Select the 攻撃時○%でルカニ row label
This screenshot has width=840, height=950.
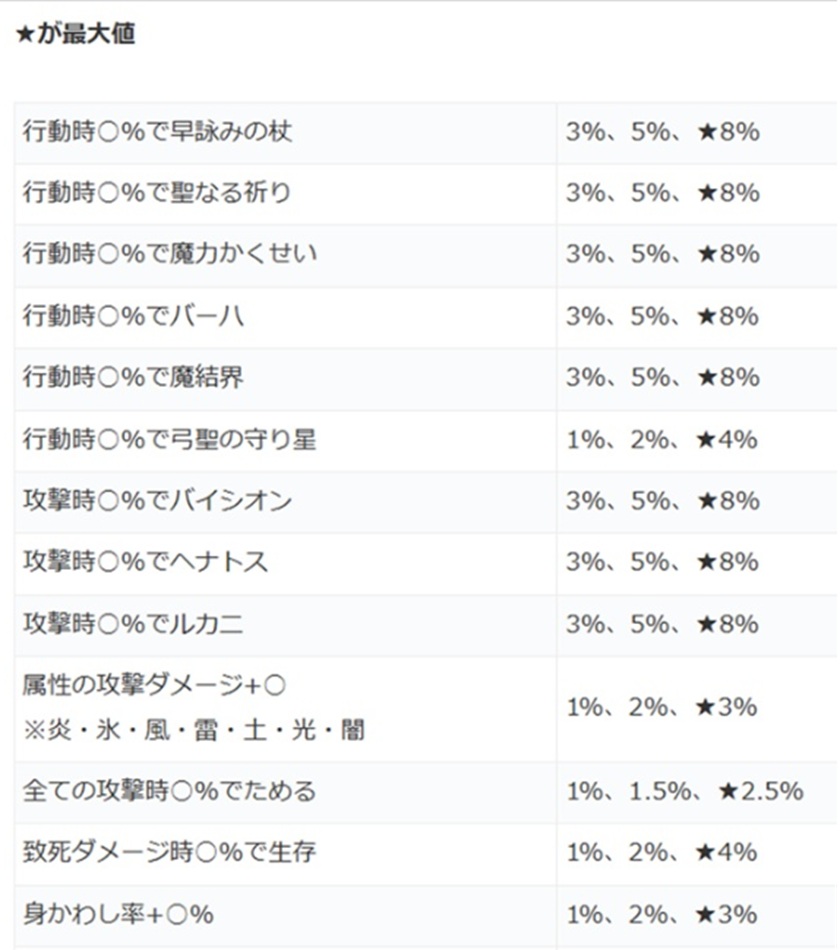pos(133,624)
